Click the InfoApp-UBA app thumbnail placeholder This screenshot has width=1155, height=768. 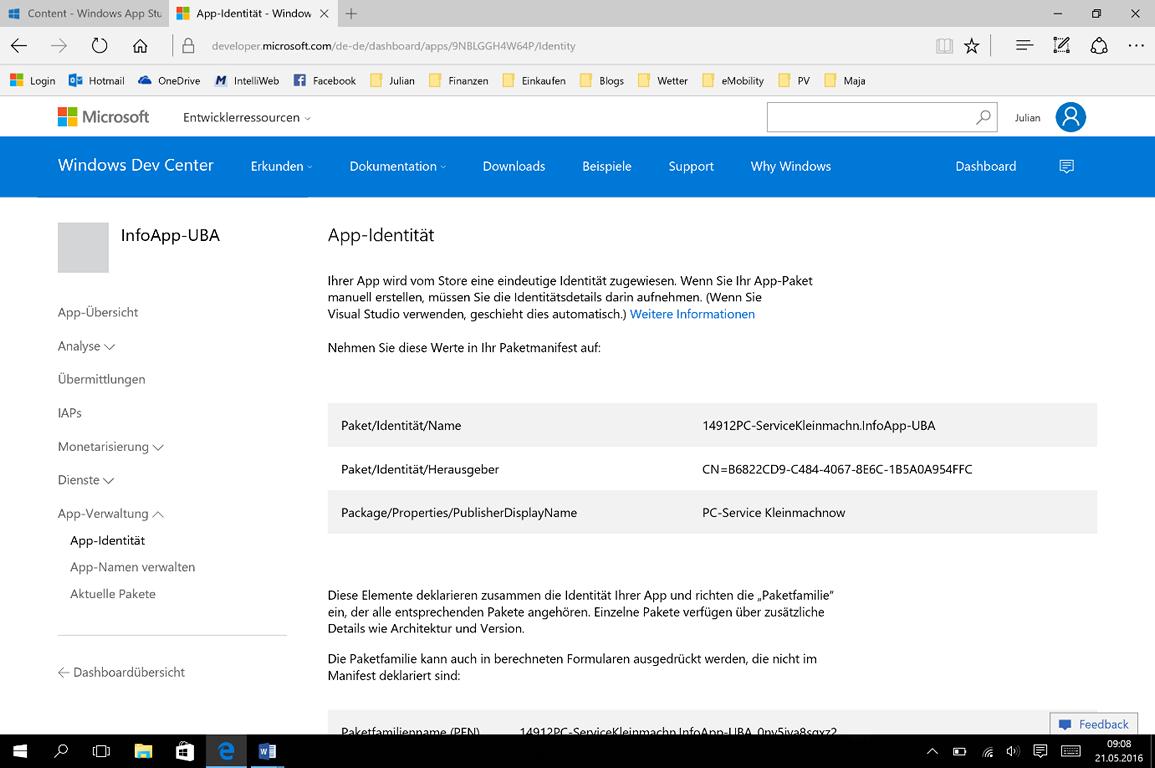[83, 247]
